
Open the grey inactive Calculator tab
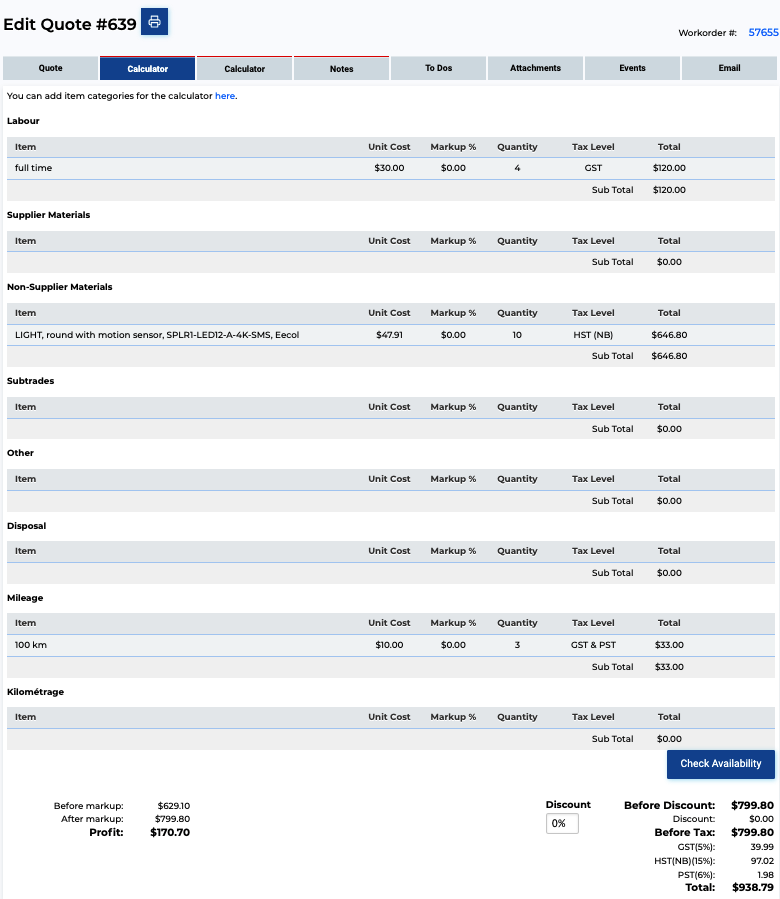point(244,68)
